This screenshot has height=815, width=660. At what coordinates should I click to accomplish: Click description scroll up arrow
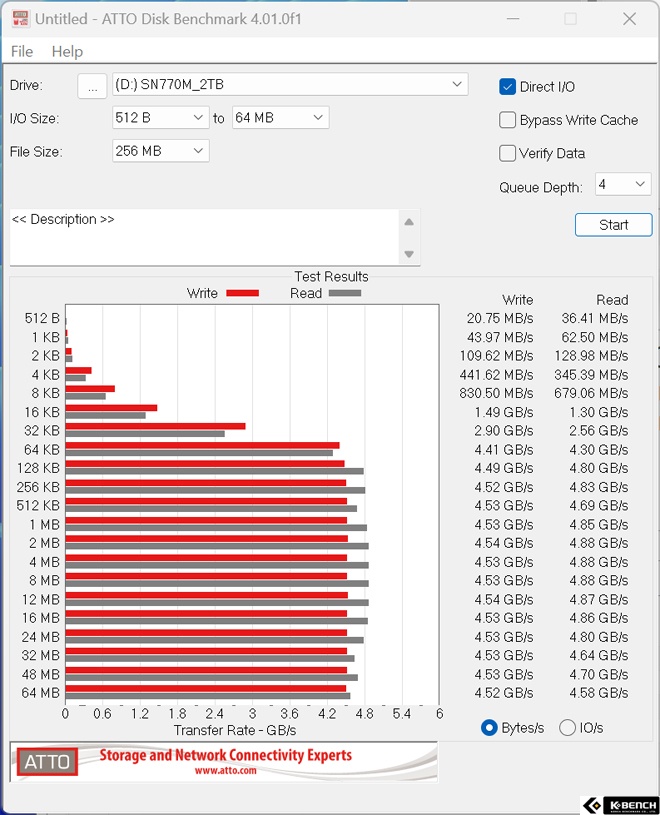pos(409,222)
